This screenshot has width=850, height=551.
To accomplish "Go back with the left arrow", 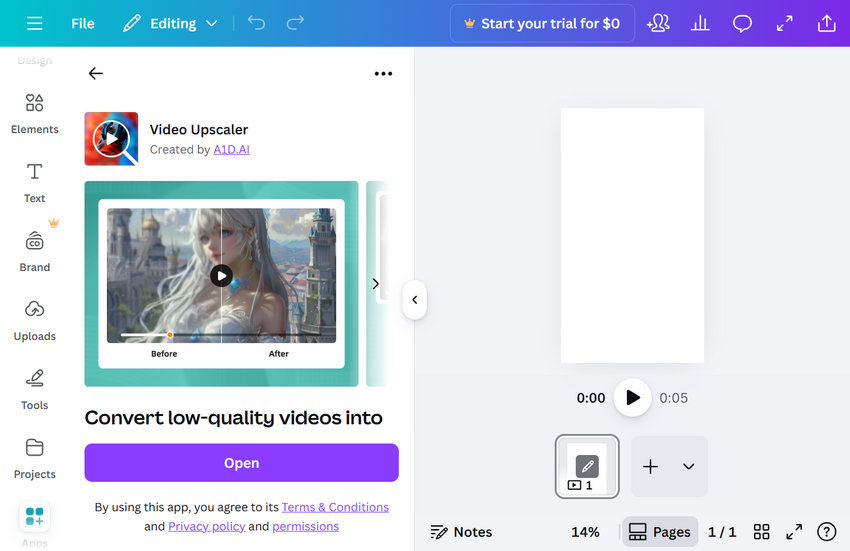I will (95, 73).
